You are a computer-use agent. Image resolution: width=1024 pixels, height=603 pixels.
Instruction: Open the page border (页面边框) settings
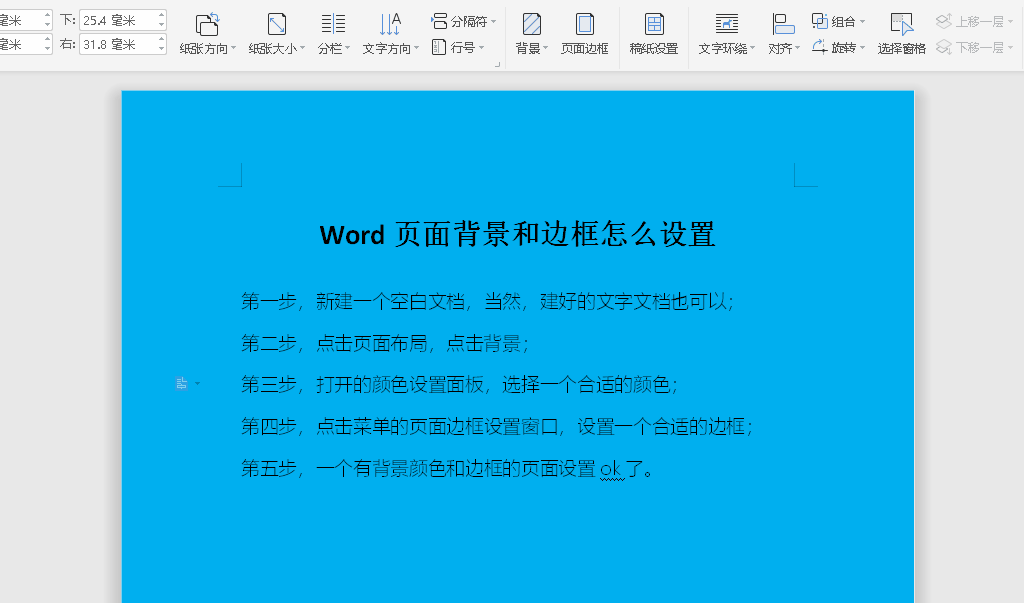tap(584, 34)
